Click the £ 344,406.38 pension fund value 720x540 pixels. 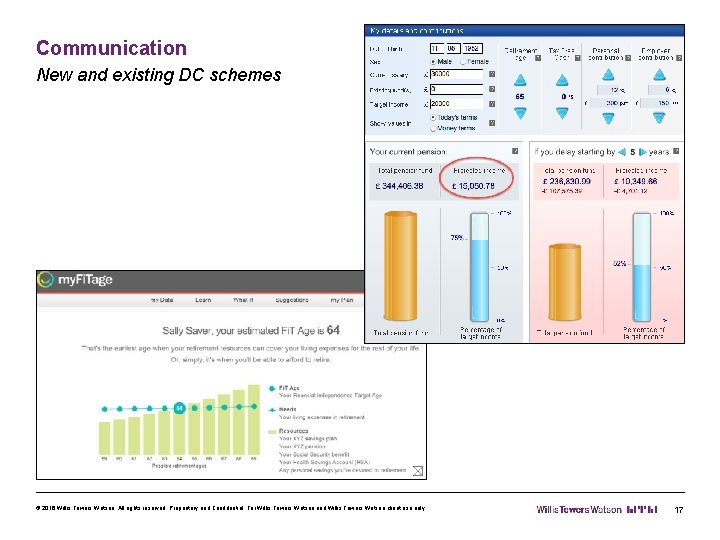tap(399, 186)
